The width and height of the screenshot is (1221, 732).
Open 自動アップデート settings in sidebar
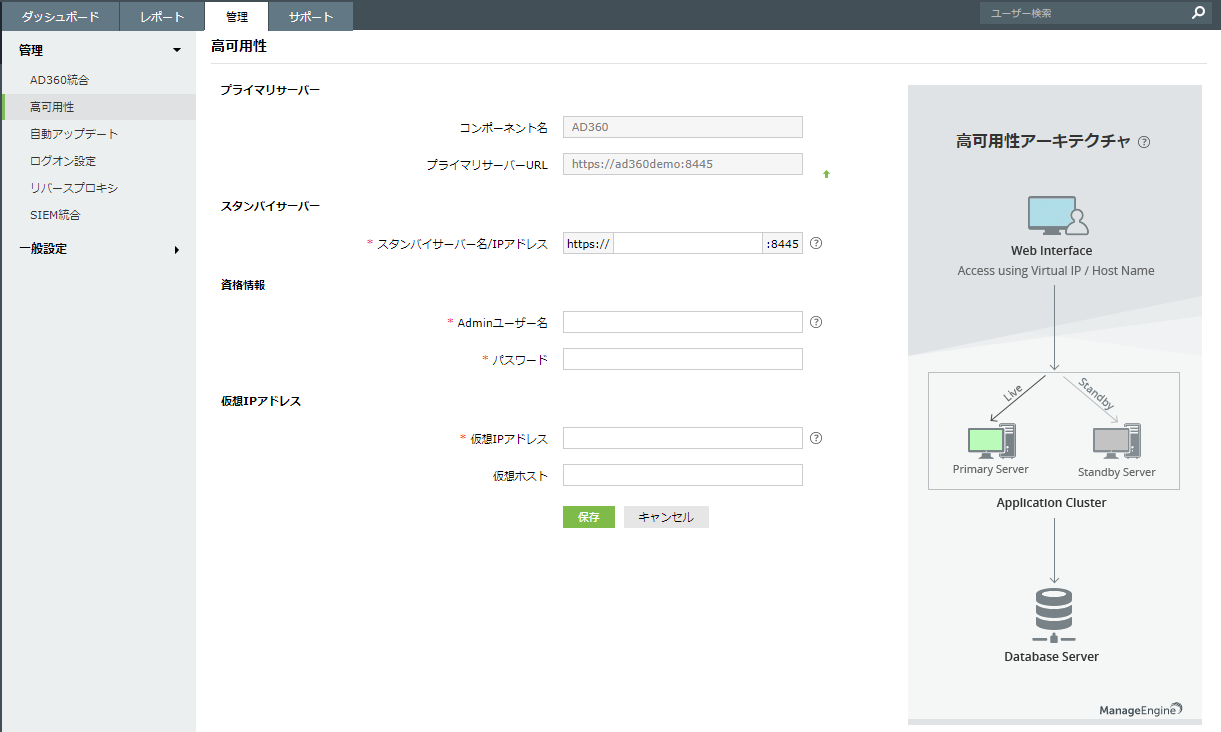coord(74,134)
